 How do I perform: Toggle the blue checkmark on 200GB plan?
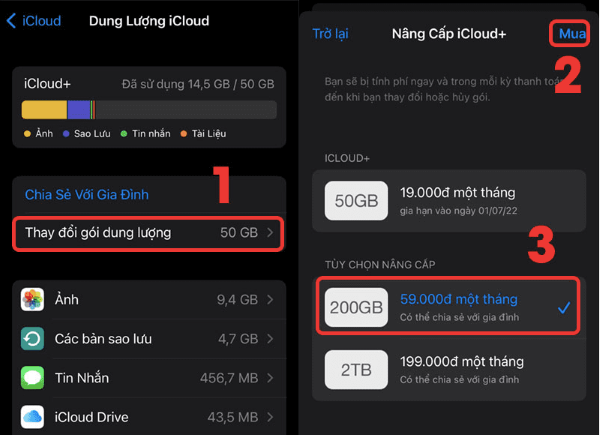coord(564,308)
